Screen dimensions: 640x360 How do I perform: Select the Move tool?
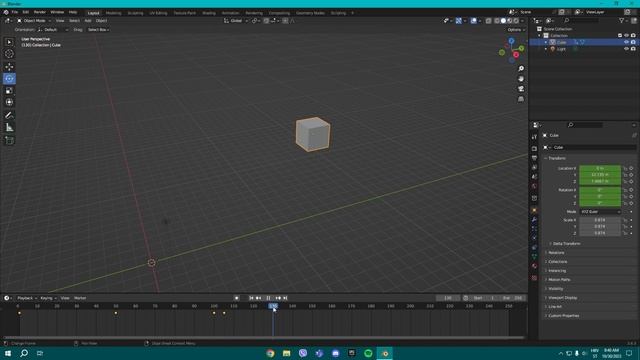pos(9,67)
